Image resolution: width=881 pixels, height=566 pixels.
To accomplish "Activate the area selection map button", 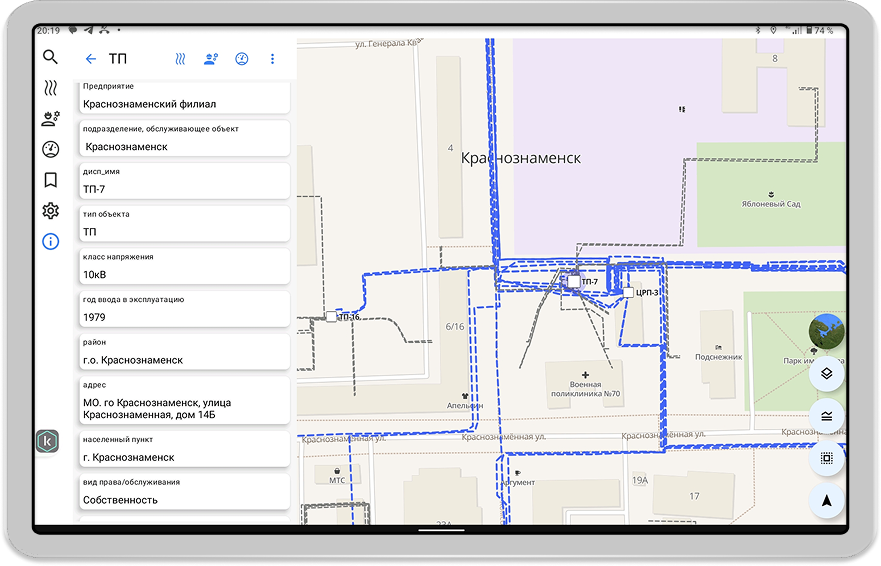I will 826,458.
